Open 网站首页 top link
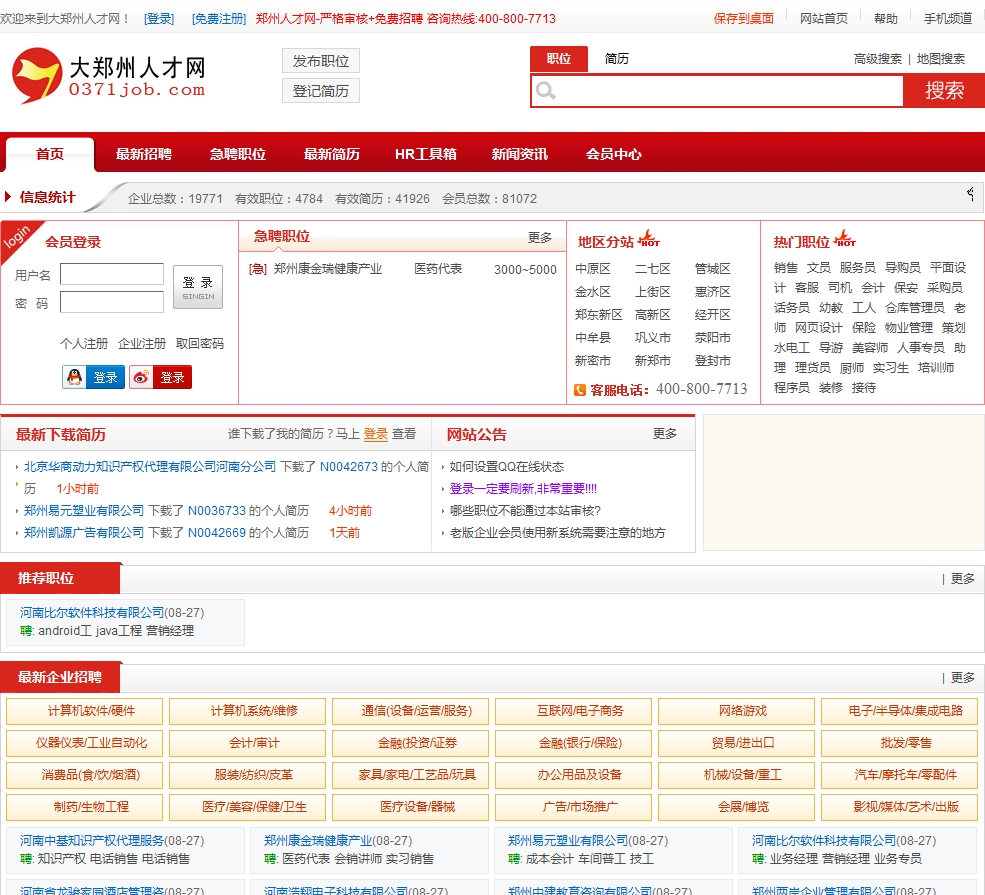Screen dimensions: 985x895 click(x=824, y=19)
